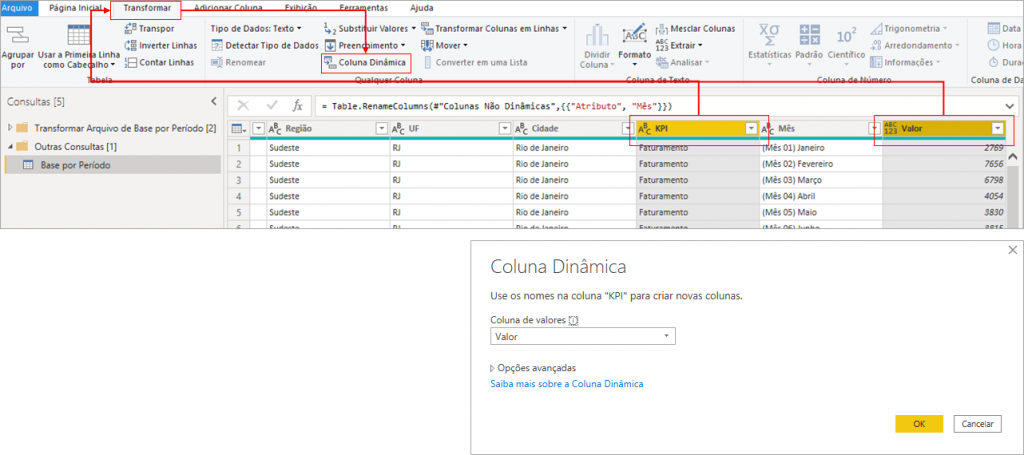
Task: Open the Extrair dropdown
Action: pos(679,45)
